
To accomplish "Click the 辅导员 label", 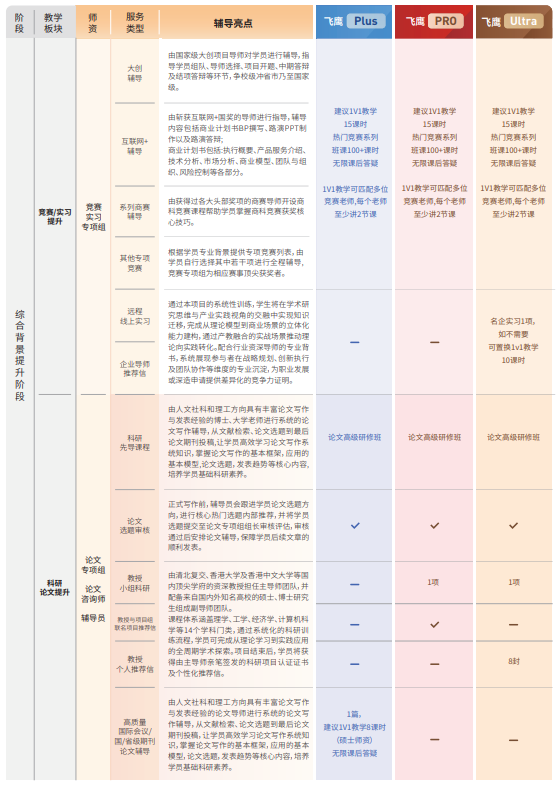I will [94, 618].
